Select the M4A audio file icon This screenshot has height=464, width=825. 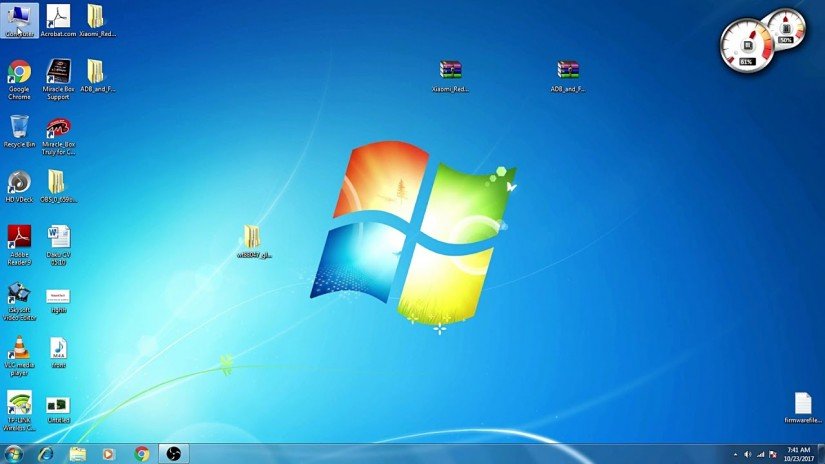[58, 353]
